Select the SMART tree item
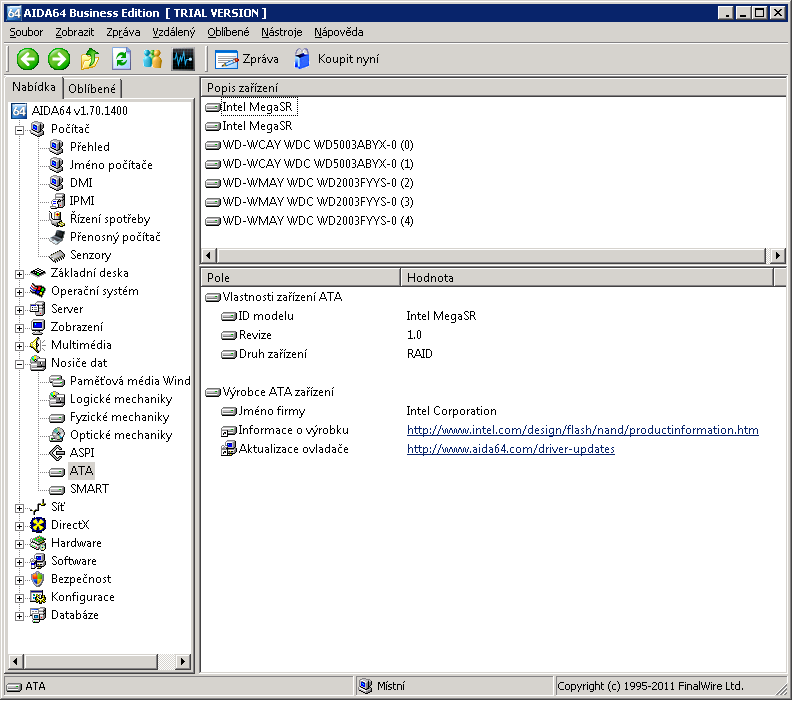This screenshot has height=701, width=792. click(x=89, y=489)
